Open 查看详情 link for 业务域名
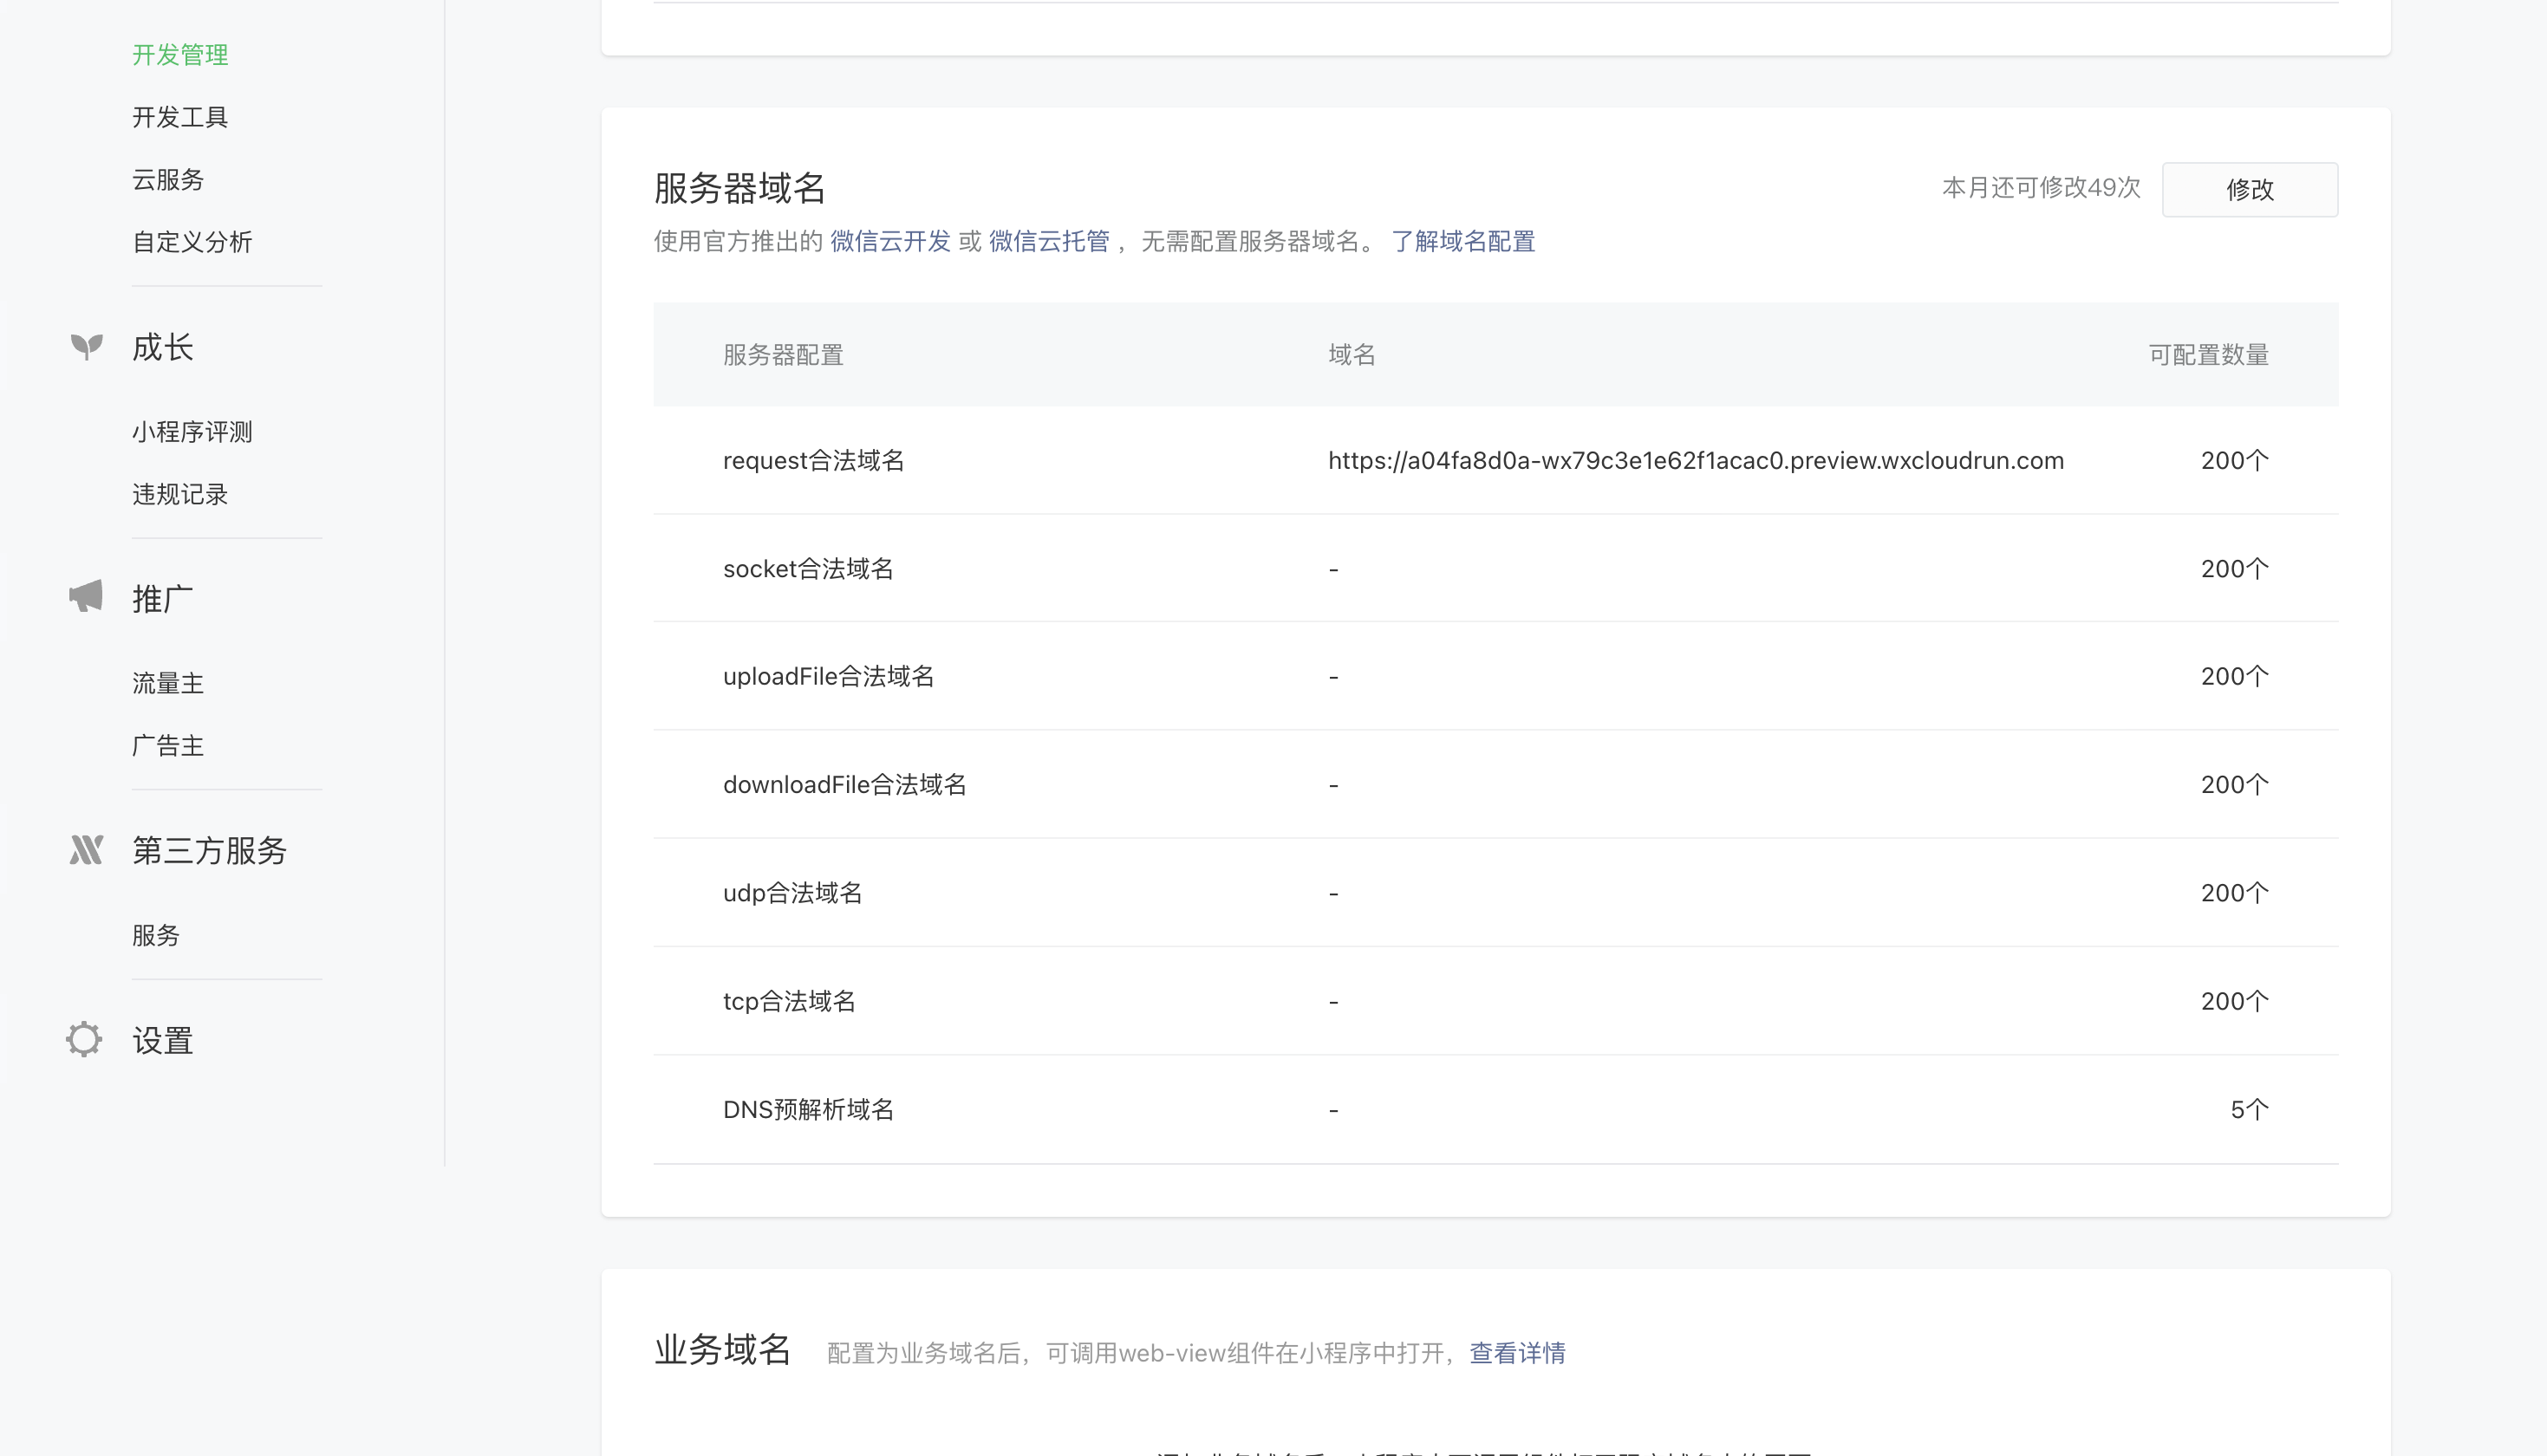 click(x=1517, y=1353)
